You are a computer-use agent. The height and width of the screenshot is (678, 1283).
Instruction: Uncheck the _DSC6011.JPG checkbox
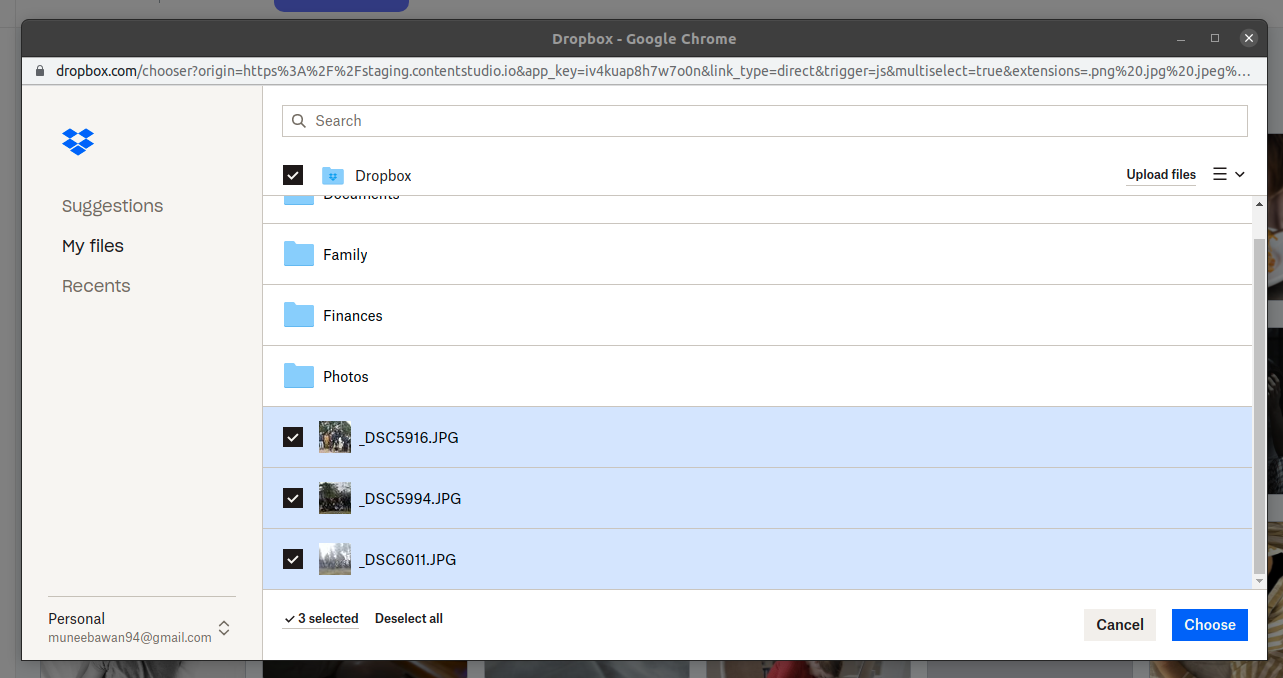click(x=293, y=559)
